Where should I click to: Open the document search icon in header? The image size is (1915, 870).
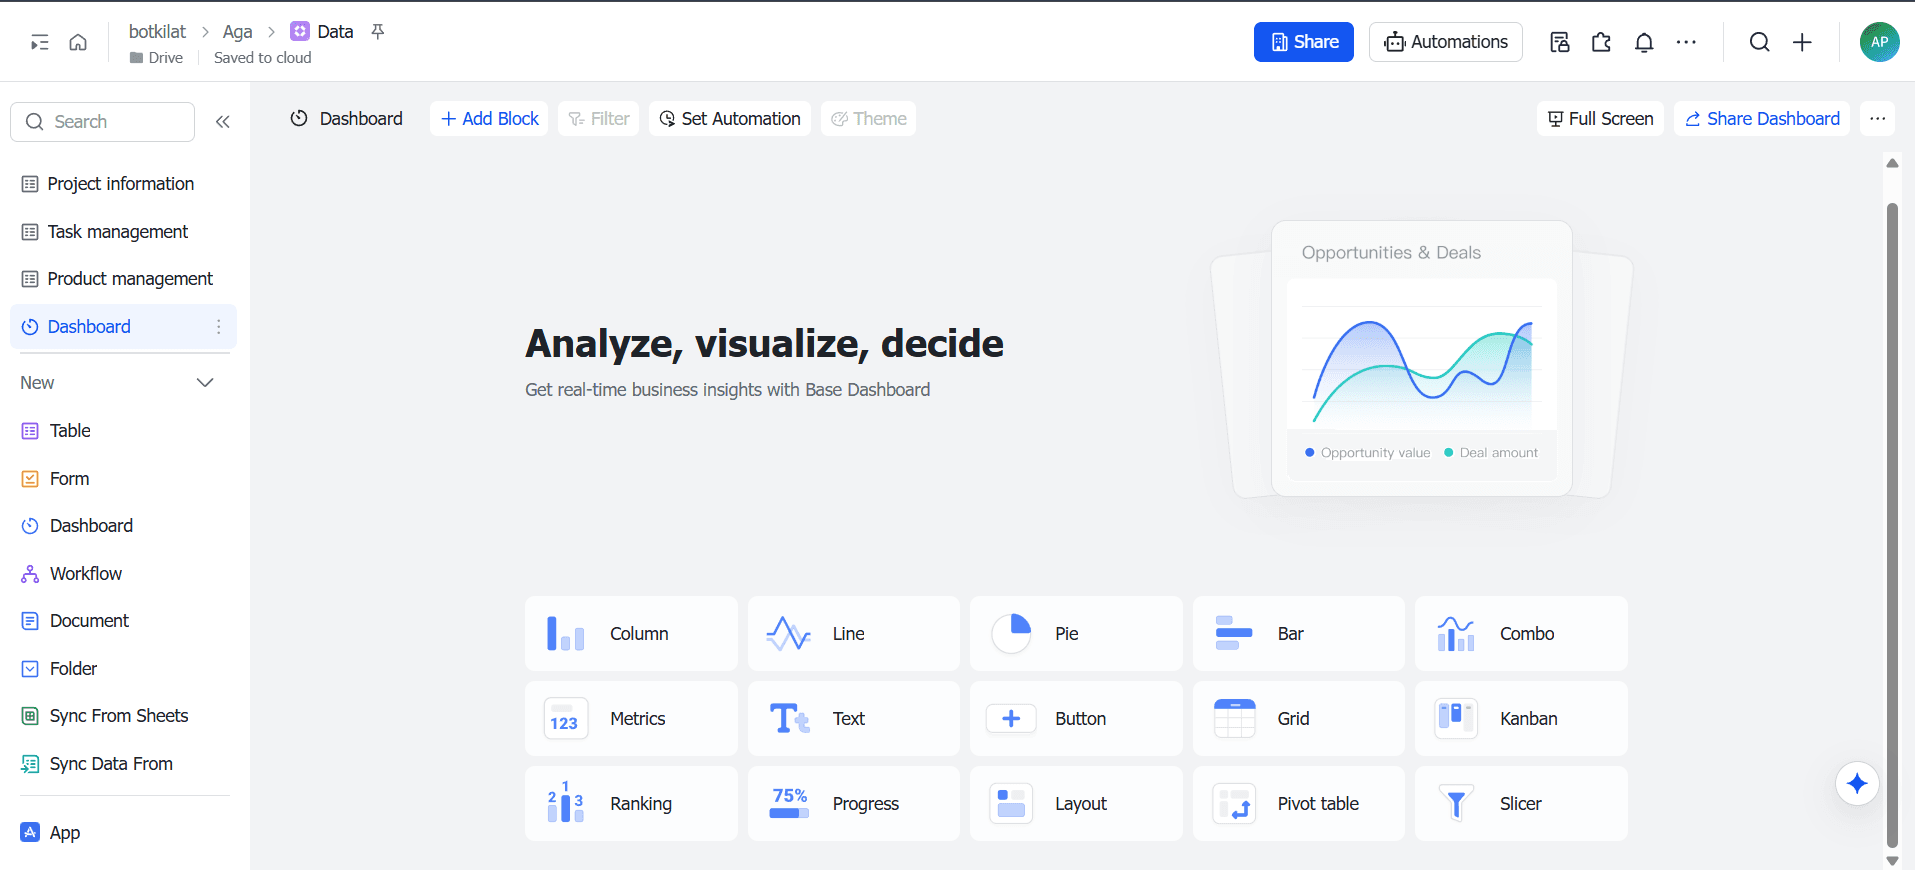[x=1560, y=42]
